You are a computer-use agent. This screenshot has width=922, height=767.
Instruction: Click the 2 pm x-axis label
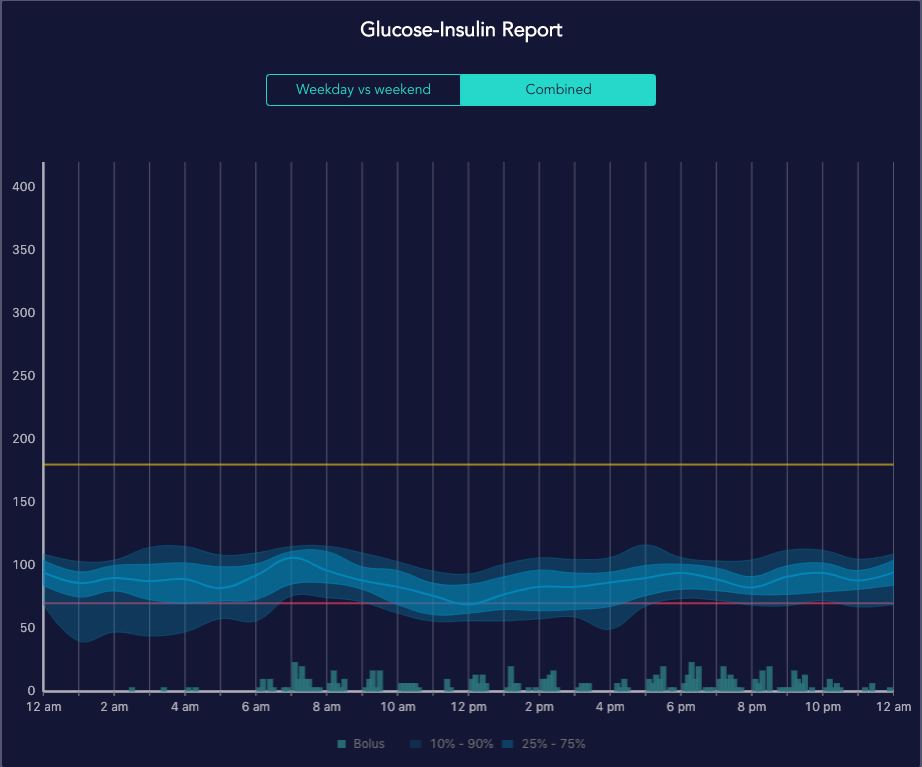(539, 706)
